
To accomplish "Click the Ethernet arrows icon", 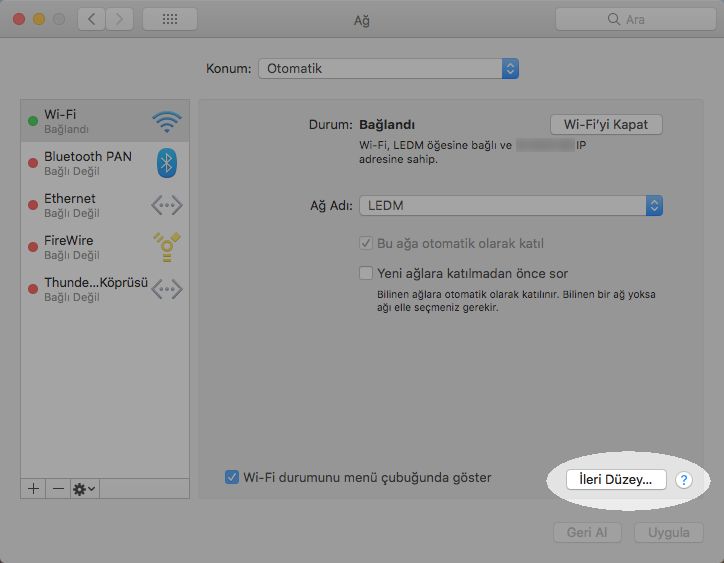I will pyautogui.click(x=167, y=205).
